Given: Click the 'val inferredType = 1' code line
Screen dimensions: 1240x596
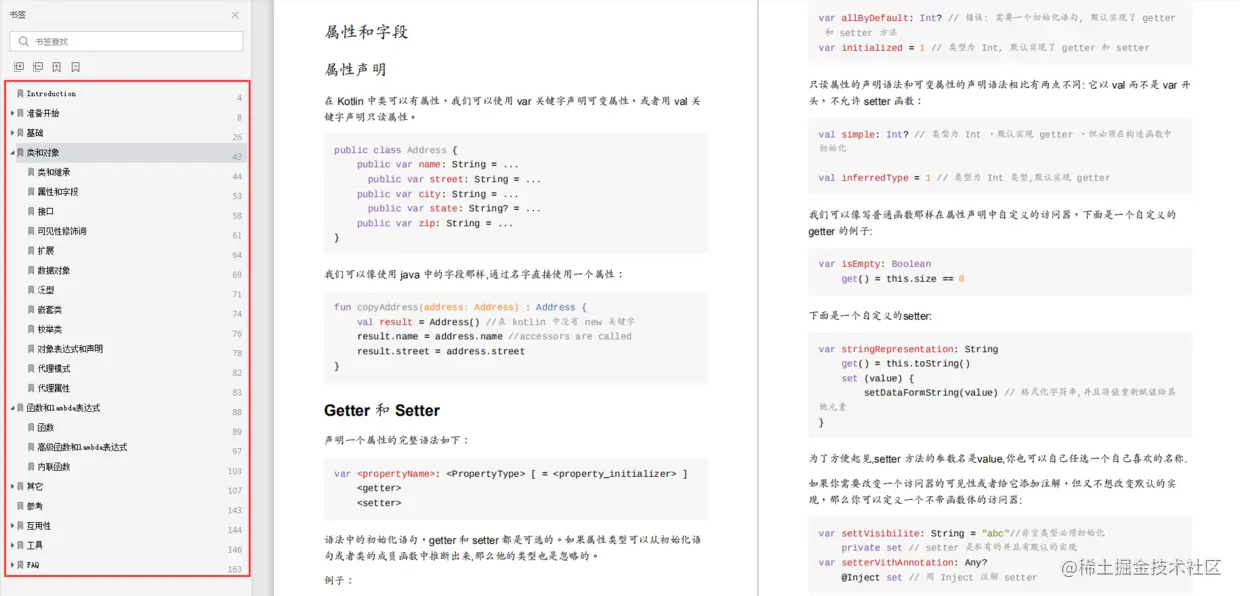Looking at the screenshot, I should [x=964, y=178].
